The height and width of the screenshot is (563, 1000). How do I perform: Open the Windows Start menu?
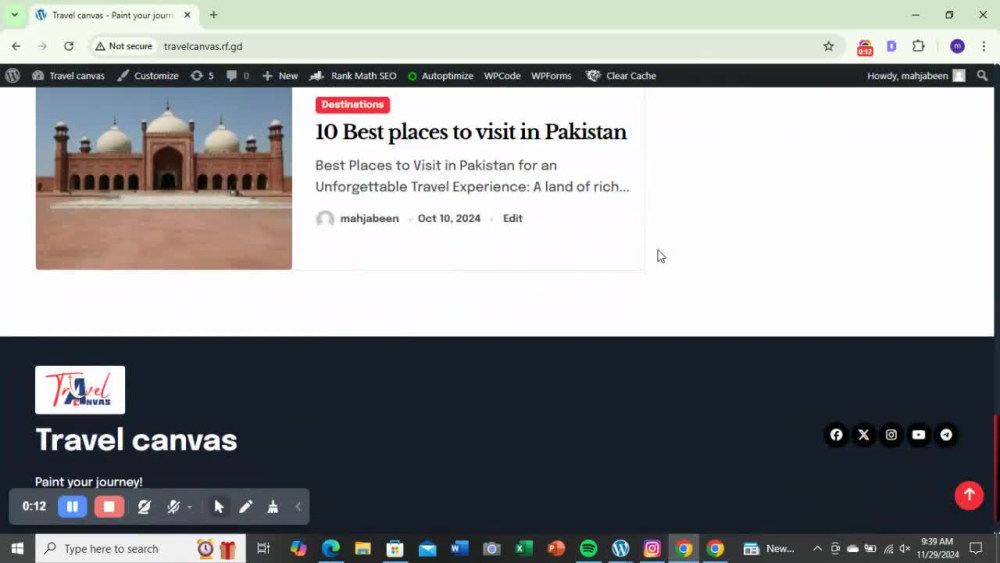pos(17,548)
